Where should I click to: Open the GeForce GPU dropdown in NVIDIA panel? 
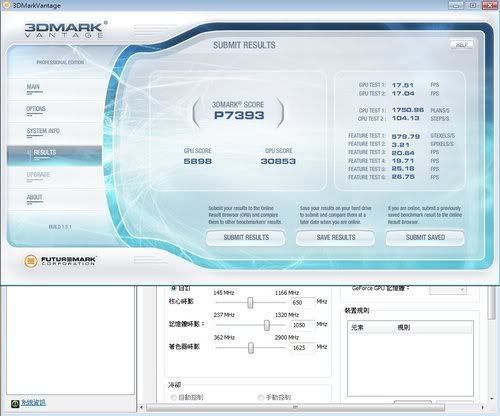click(x=448, y=290)
